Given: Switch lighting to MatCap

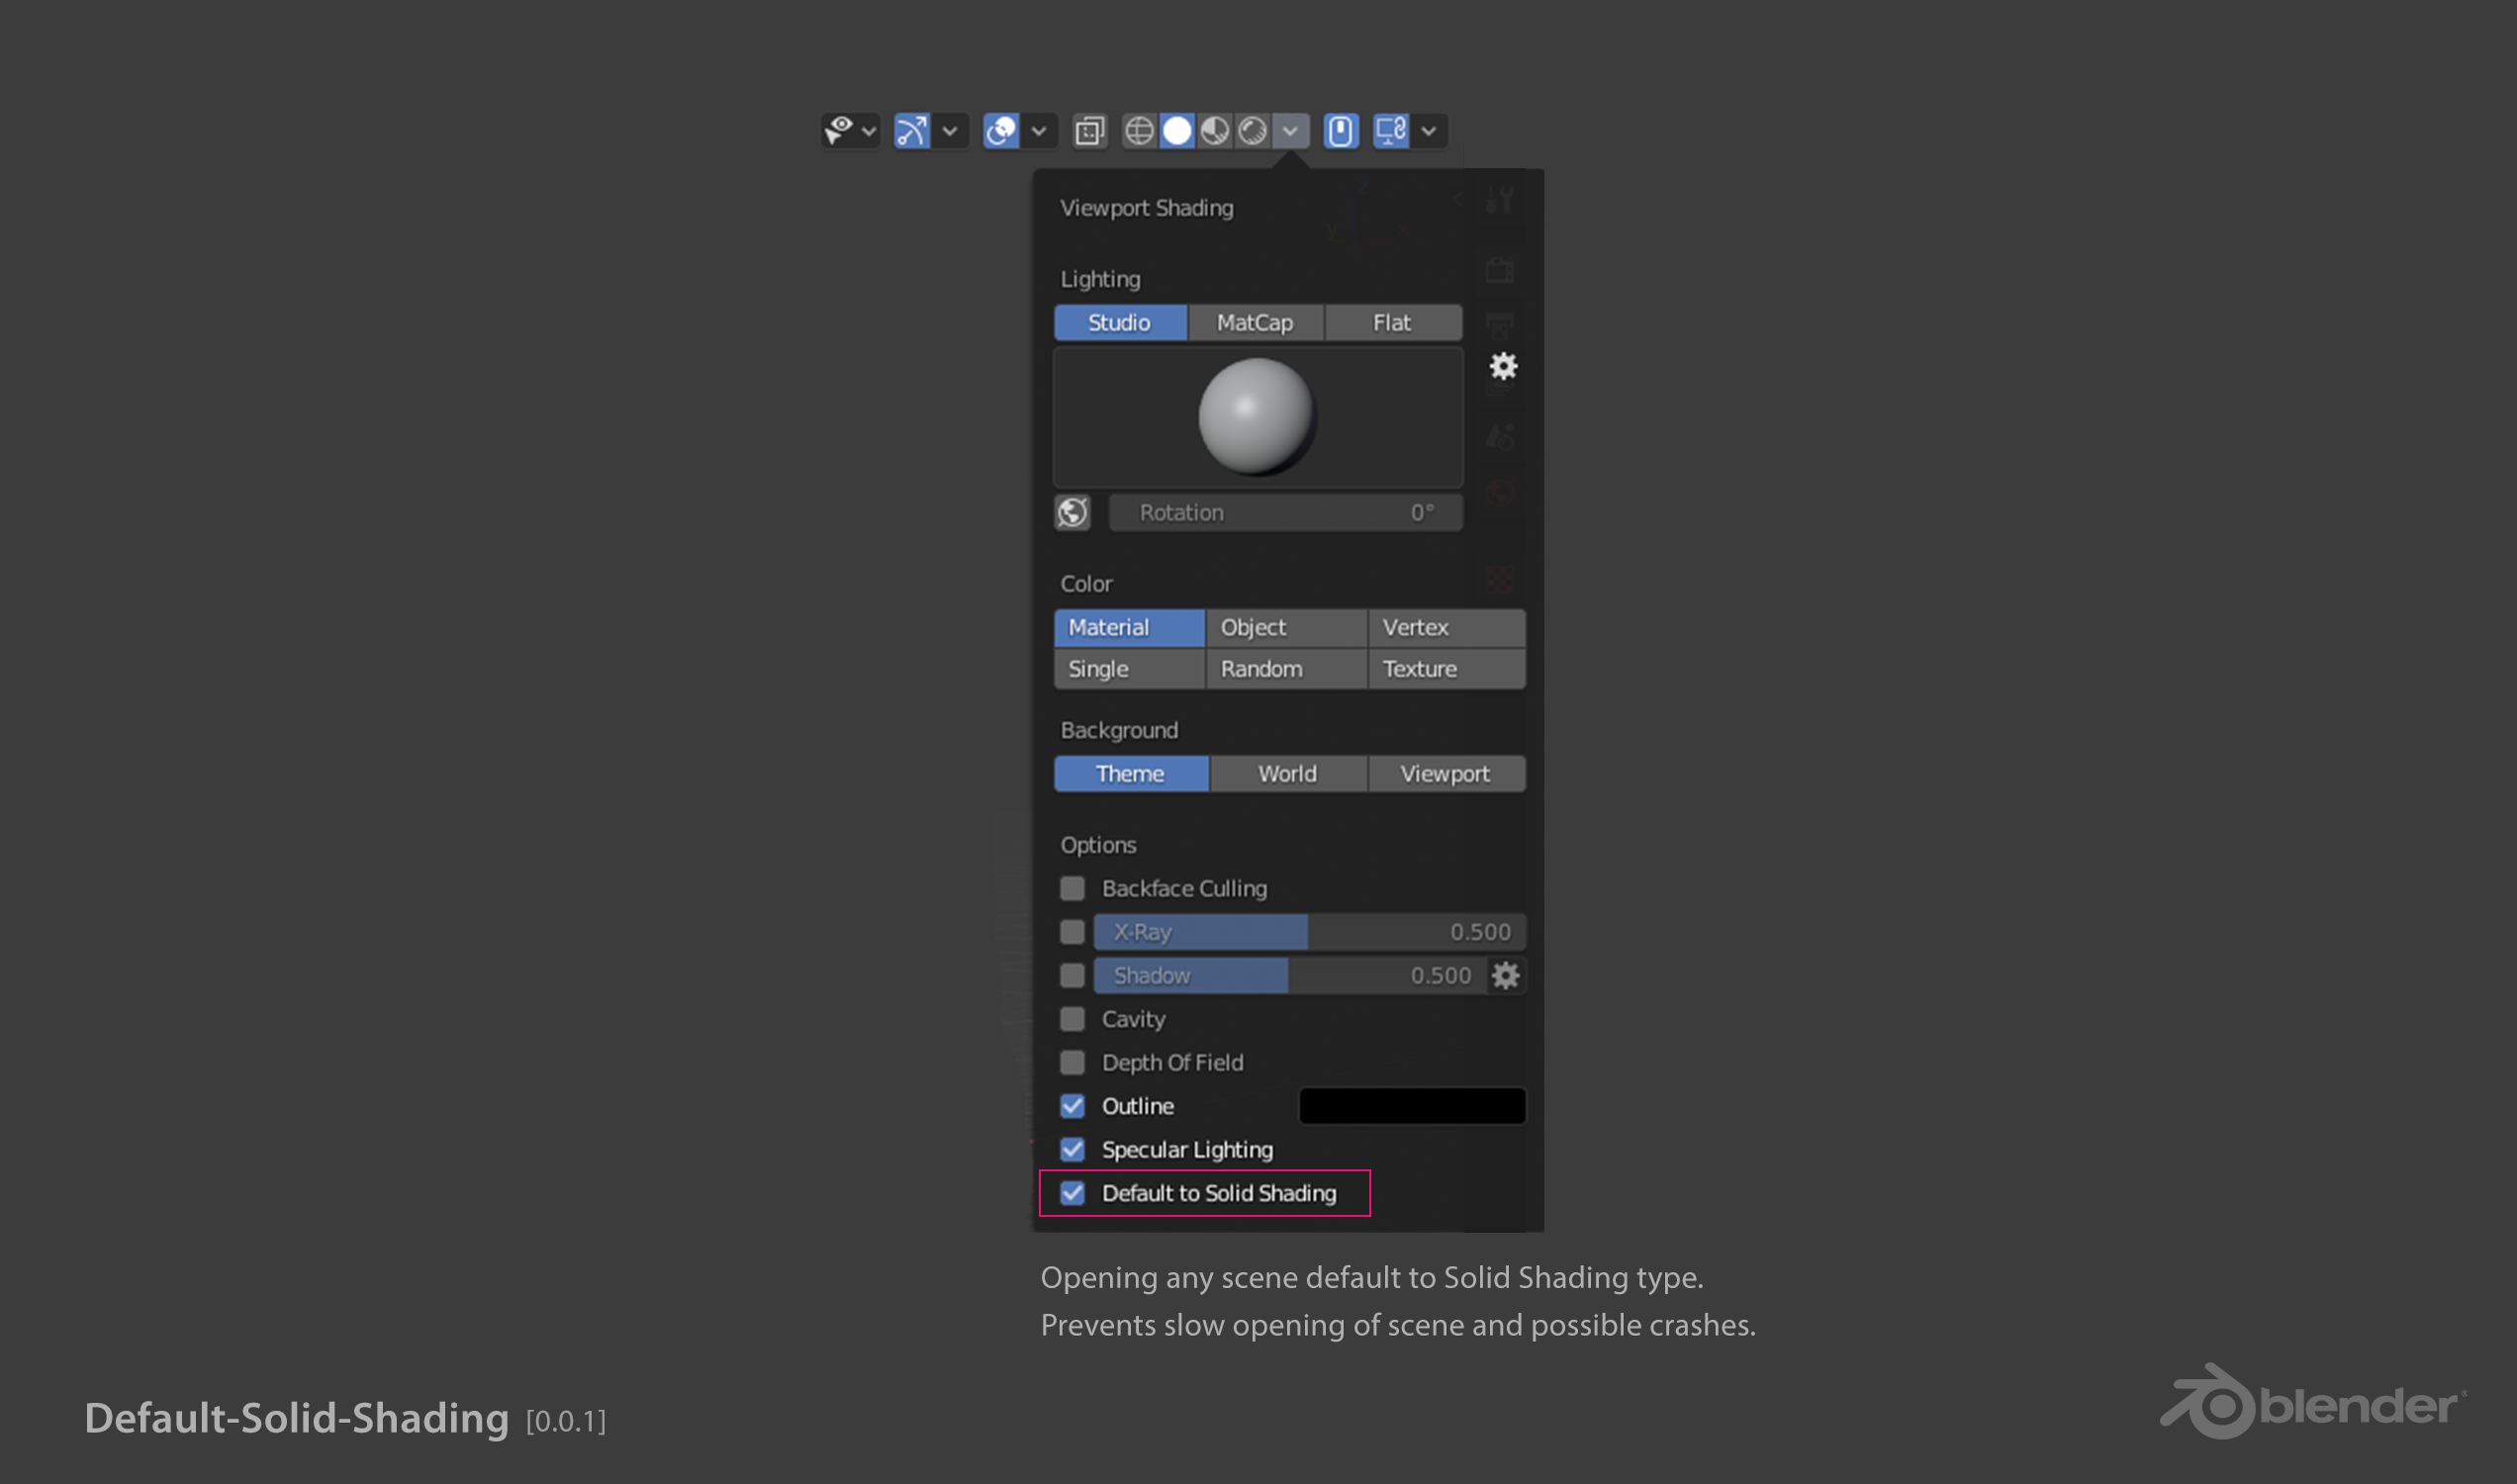Looking at the screenshot, I should pyautogui.click(x=1255, y=322).
